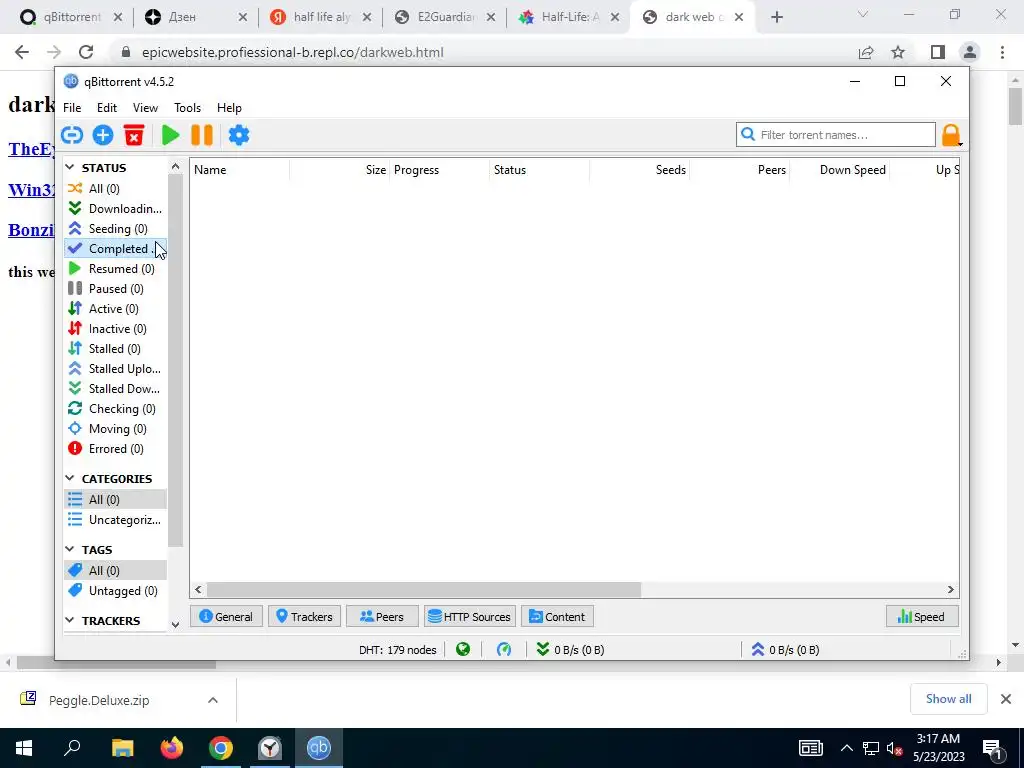Sort torrents by Size column

click(339, 170)
